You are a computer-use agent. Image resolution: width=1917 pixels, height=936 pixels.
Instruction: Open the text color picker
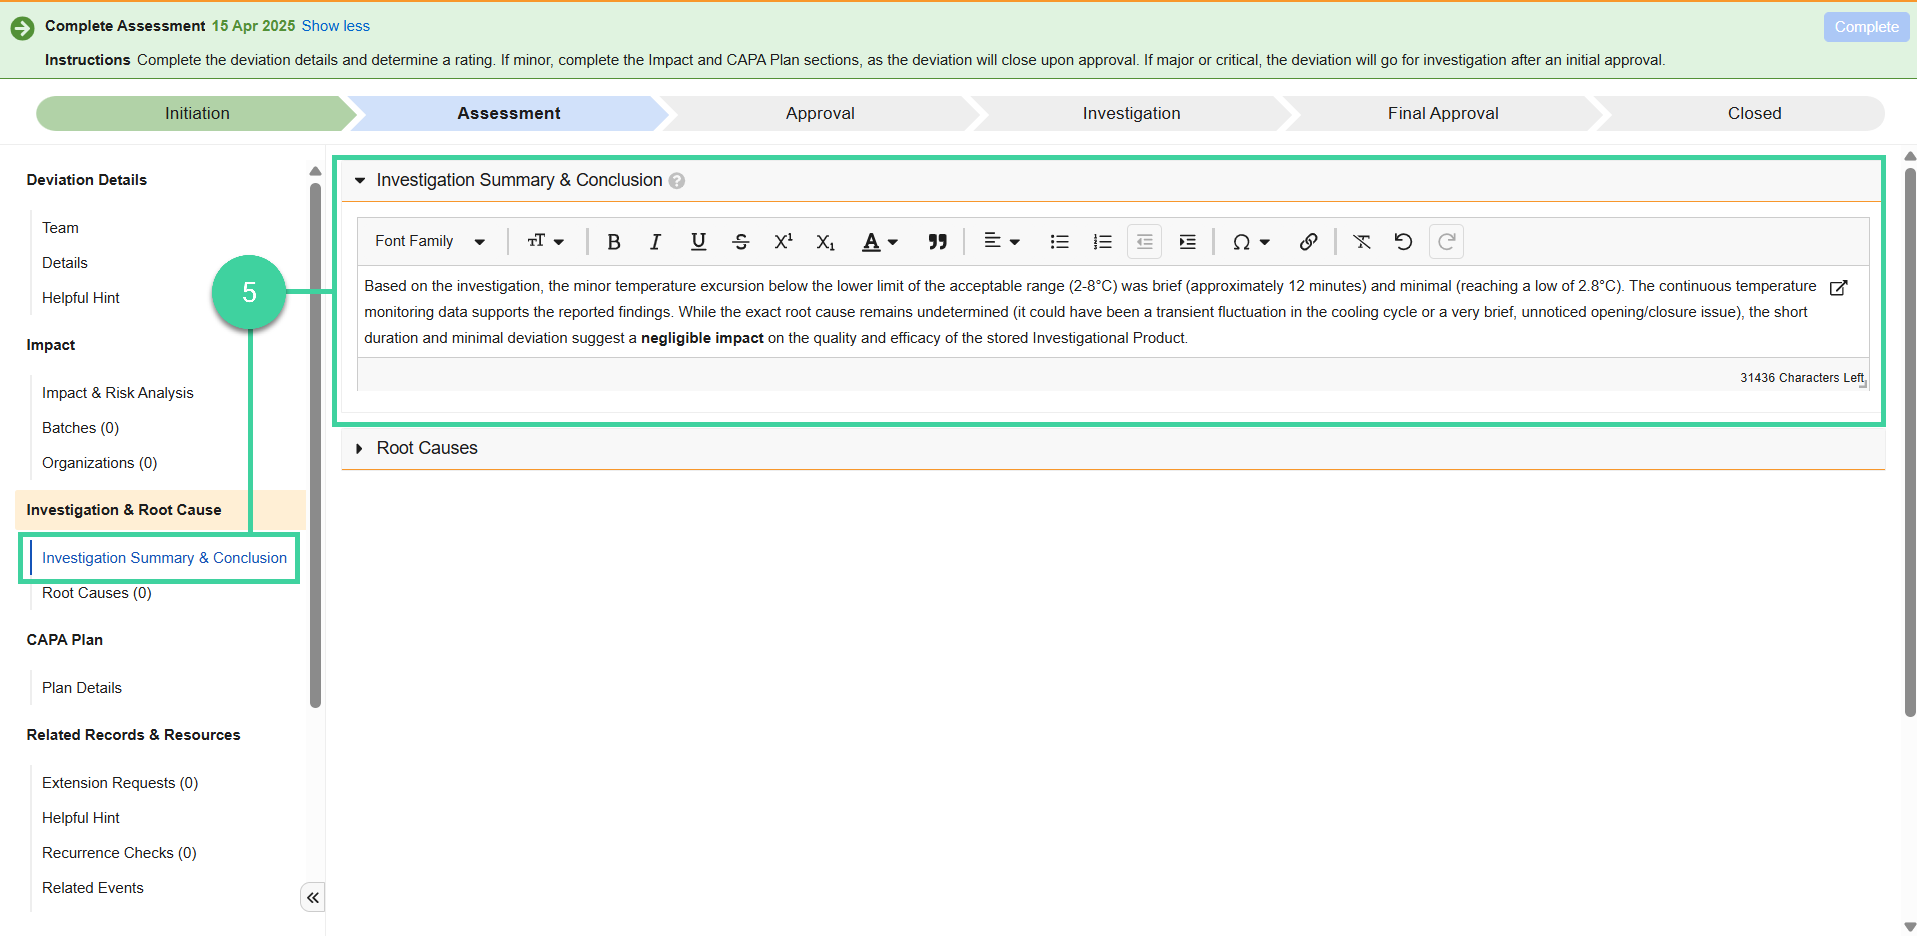click(880, 242)
